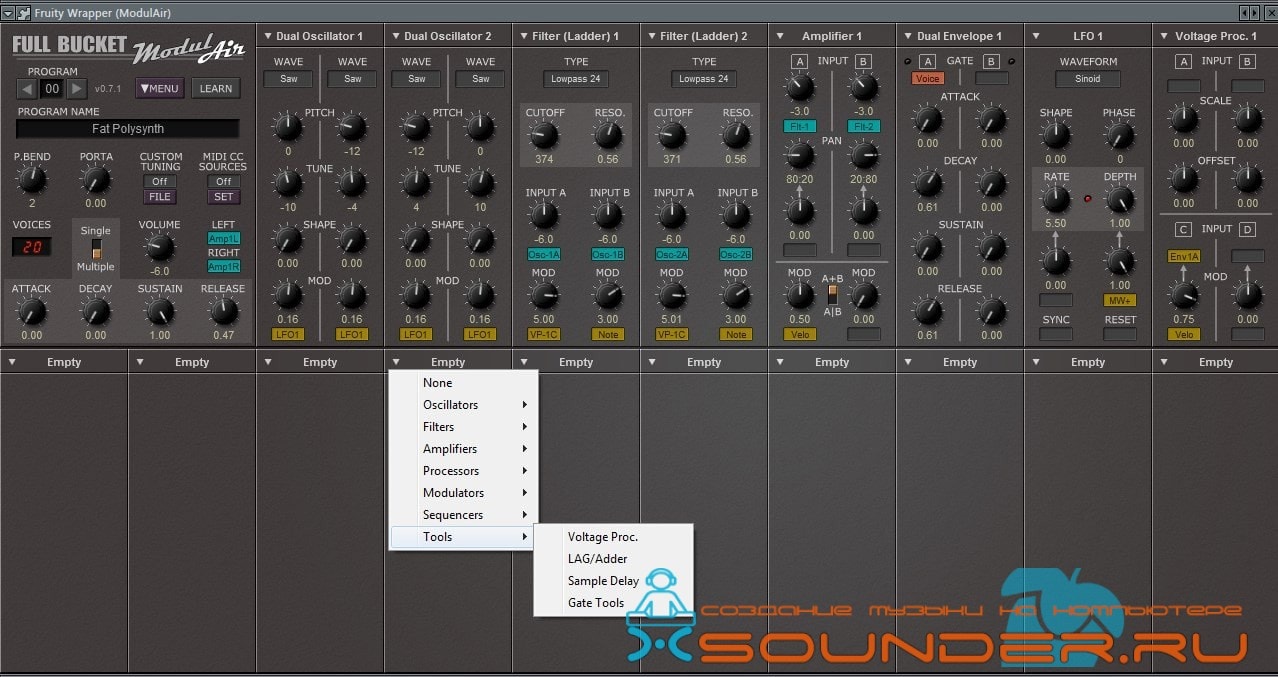Click input C box in Voltage Proc. 1
1278x677 pixels.
click(1184, 230)
